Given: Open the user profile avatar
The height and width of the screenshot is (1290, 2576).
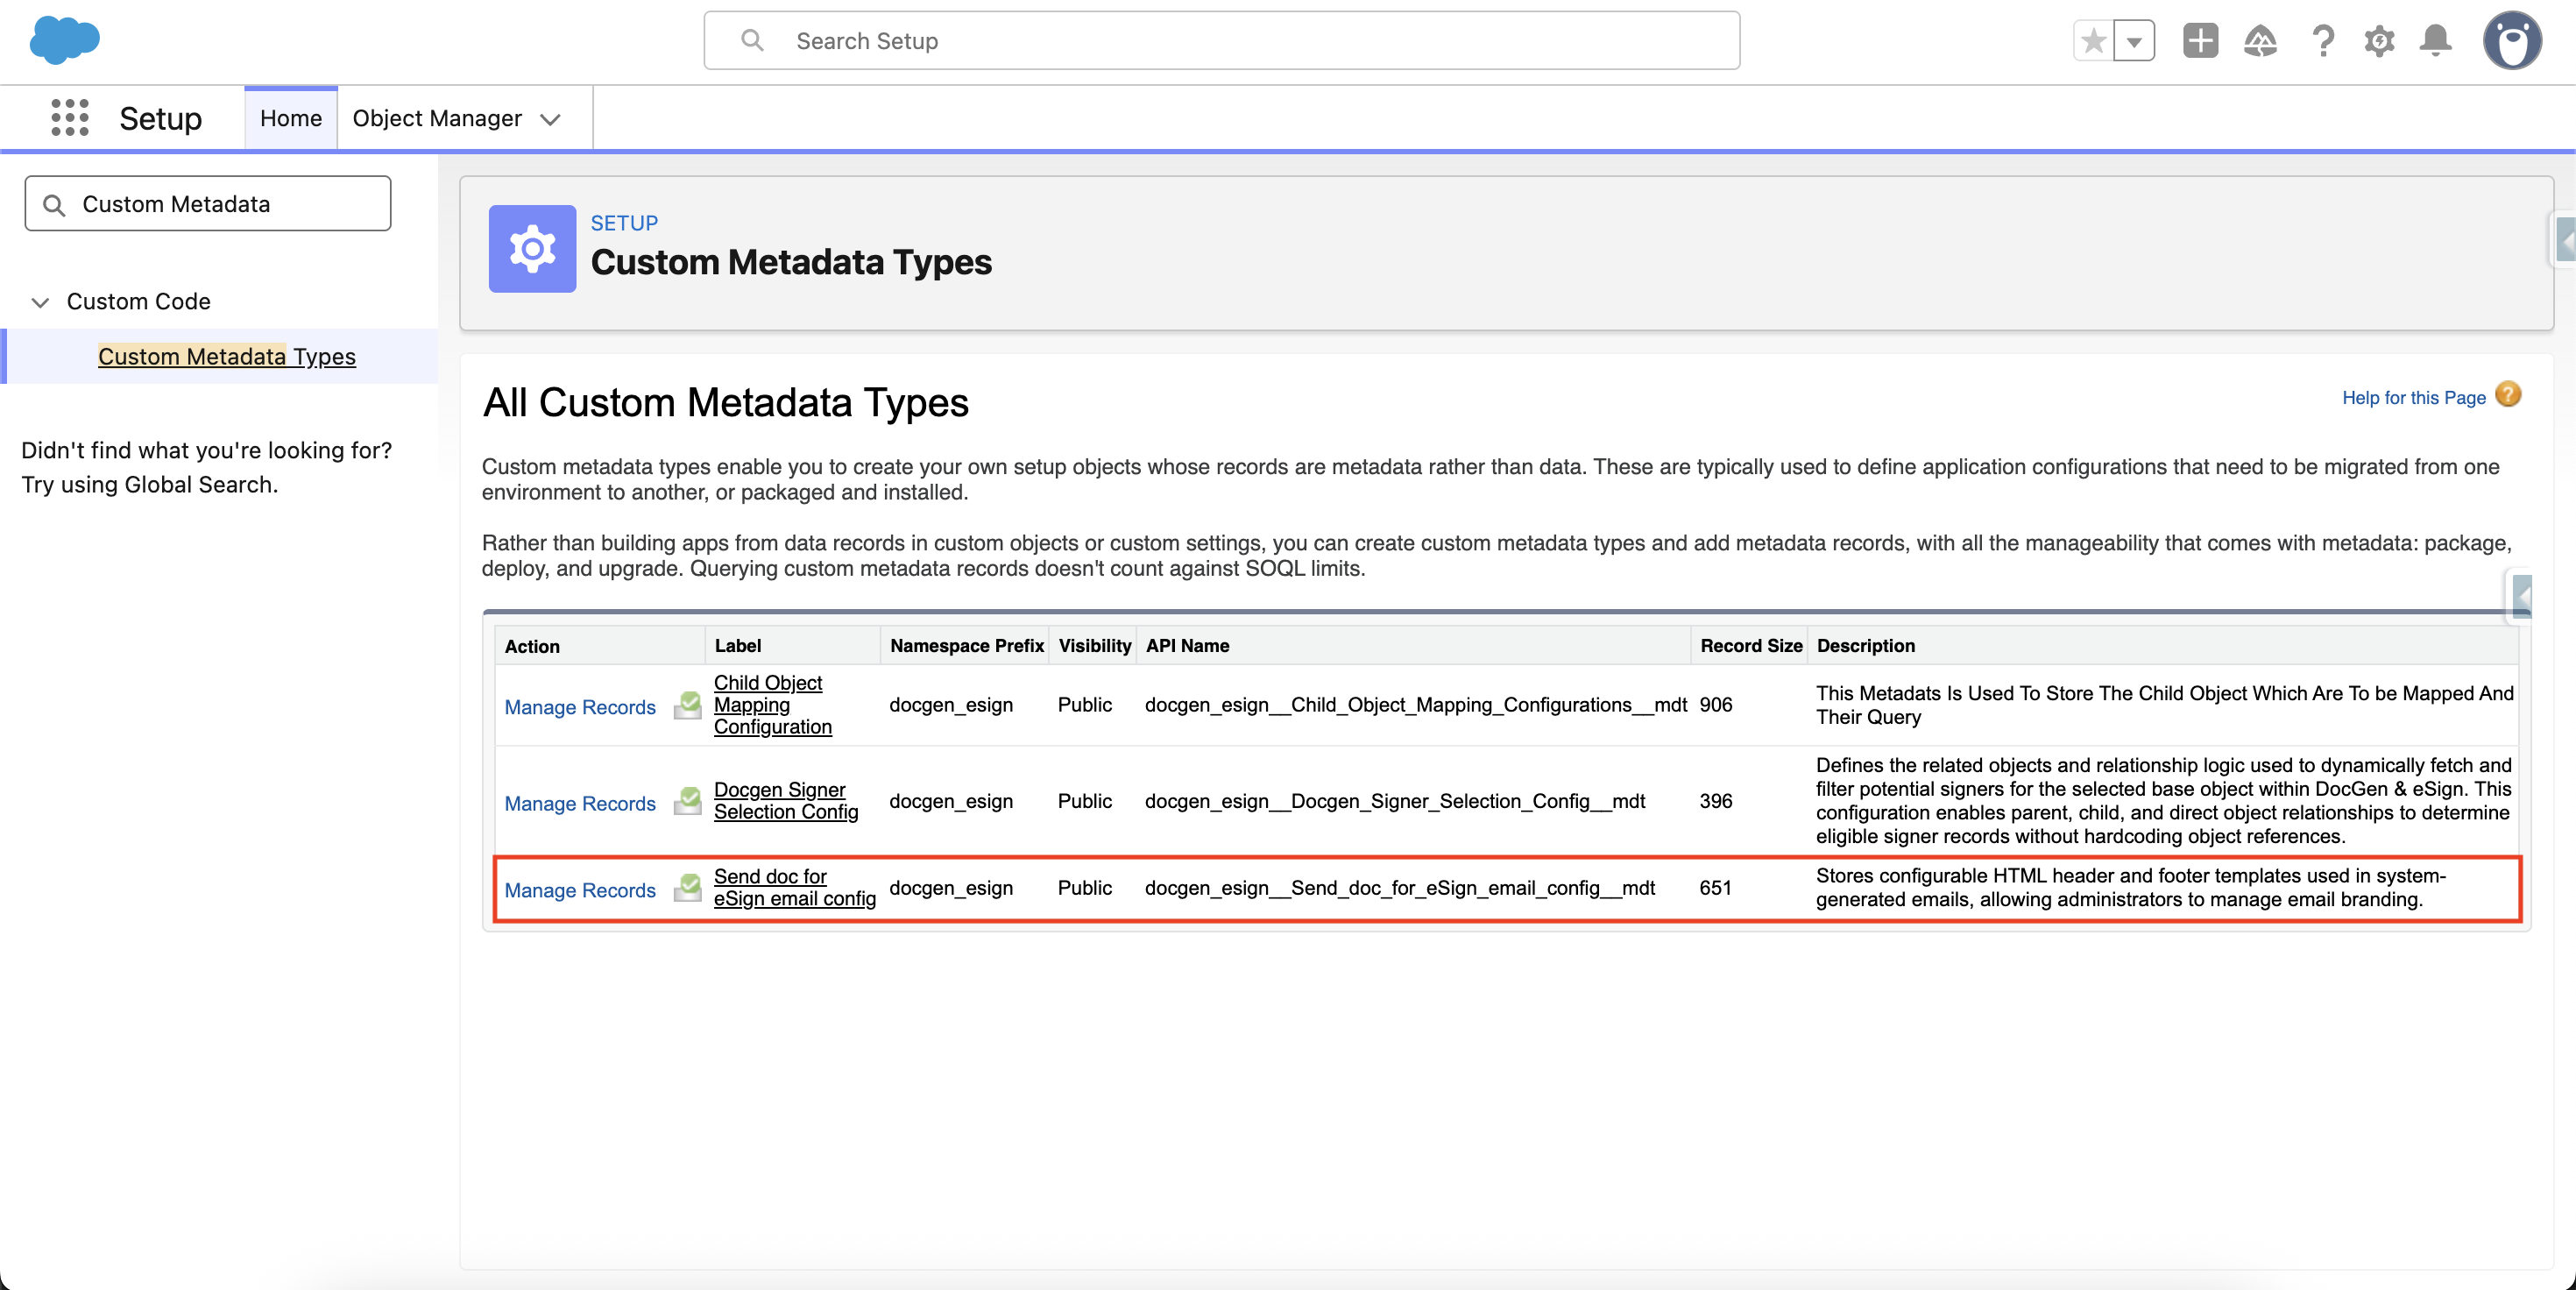Looking at the screenshot, I should point(2512,41).
